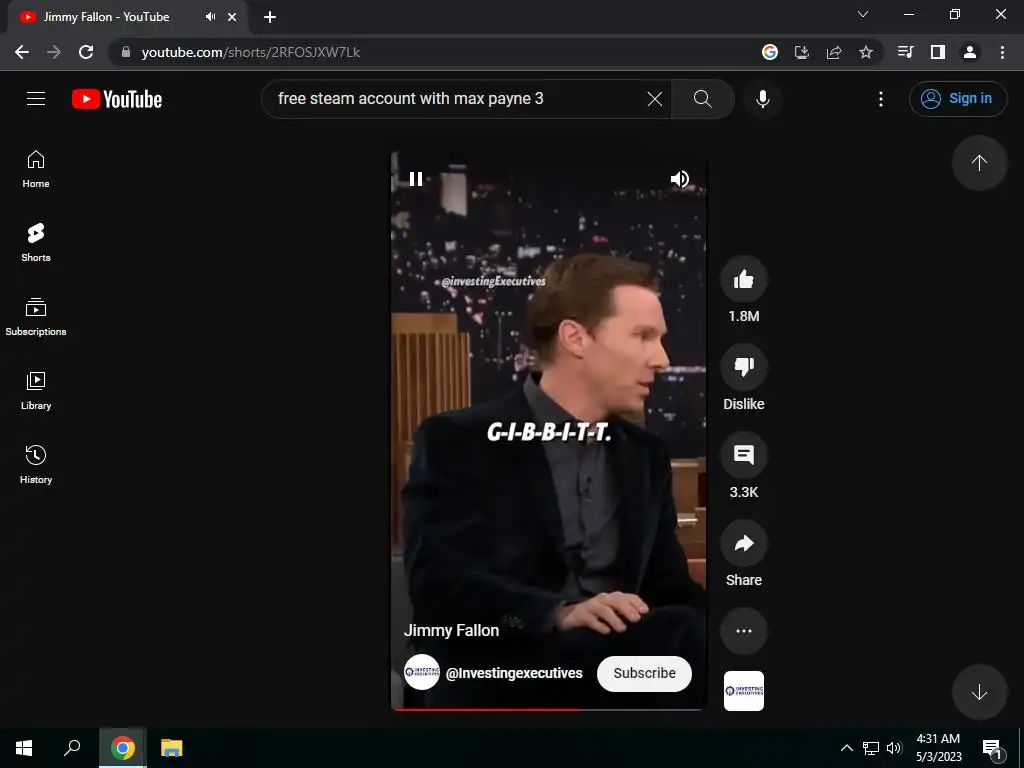Viewport: 1024px width, 768px height.
Task: Open Shorts in the sidebar
Action: point(36,243)
